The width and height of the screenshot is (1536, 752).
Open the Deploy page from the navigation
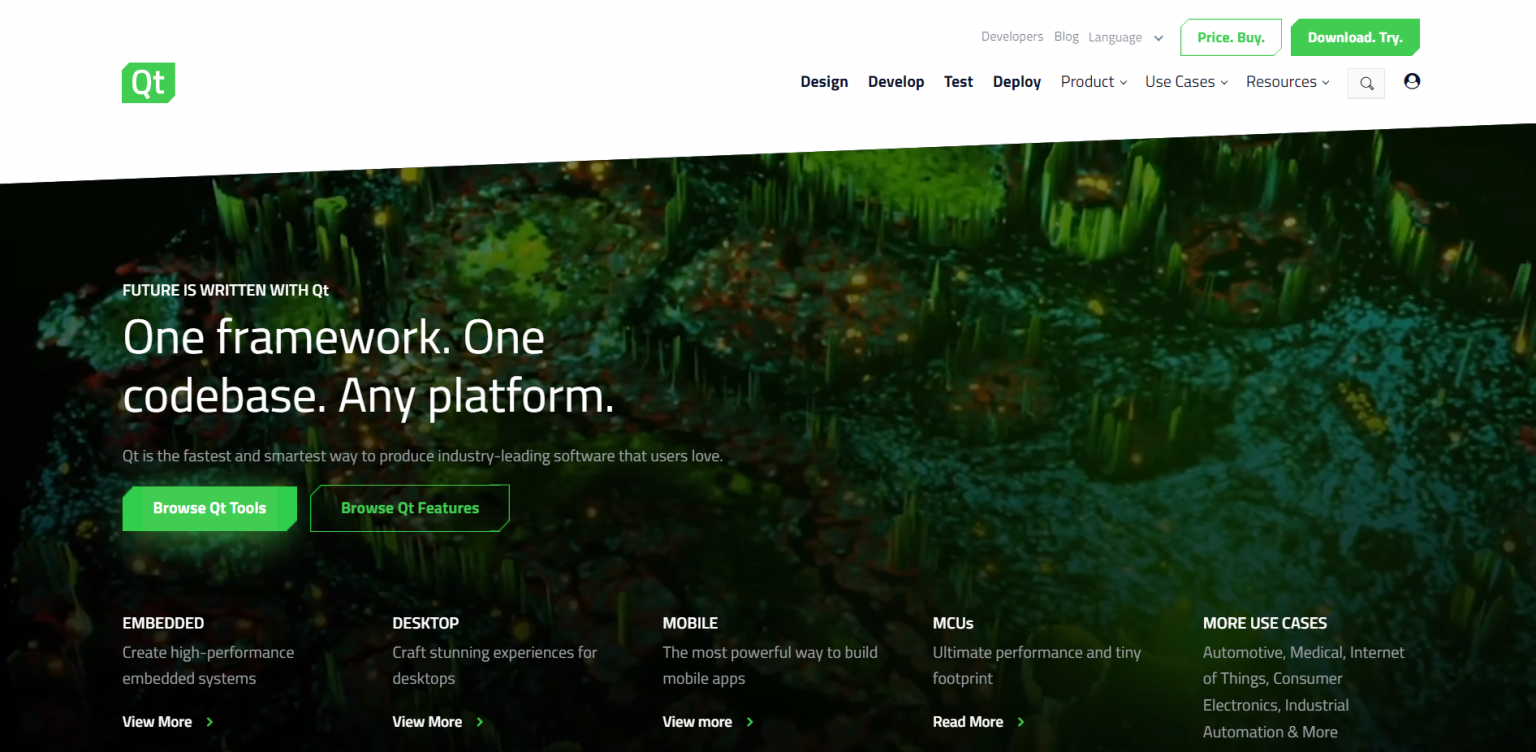coord(1016,81)
